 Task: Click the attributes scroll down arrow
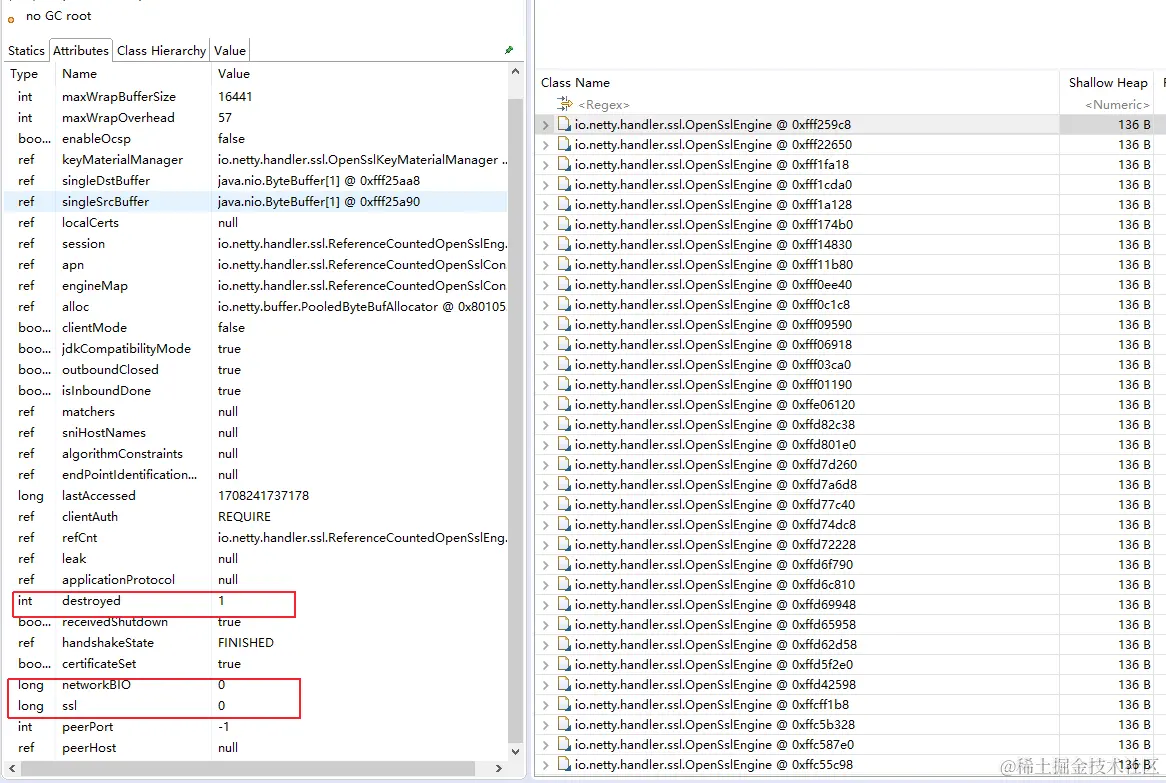[x=515, y=750]
